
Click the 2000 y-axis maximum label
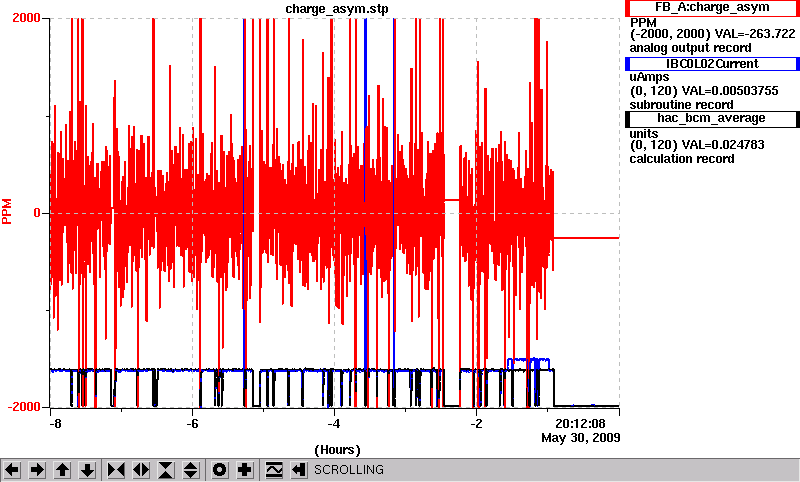26,18
